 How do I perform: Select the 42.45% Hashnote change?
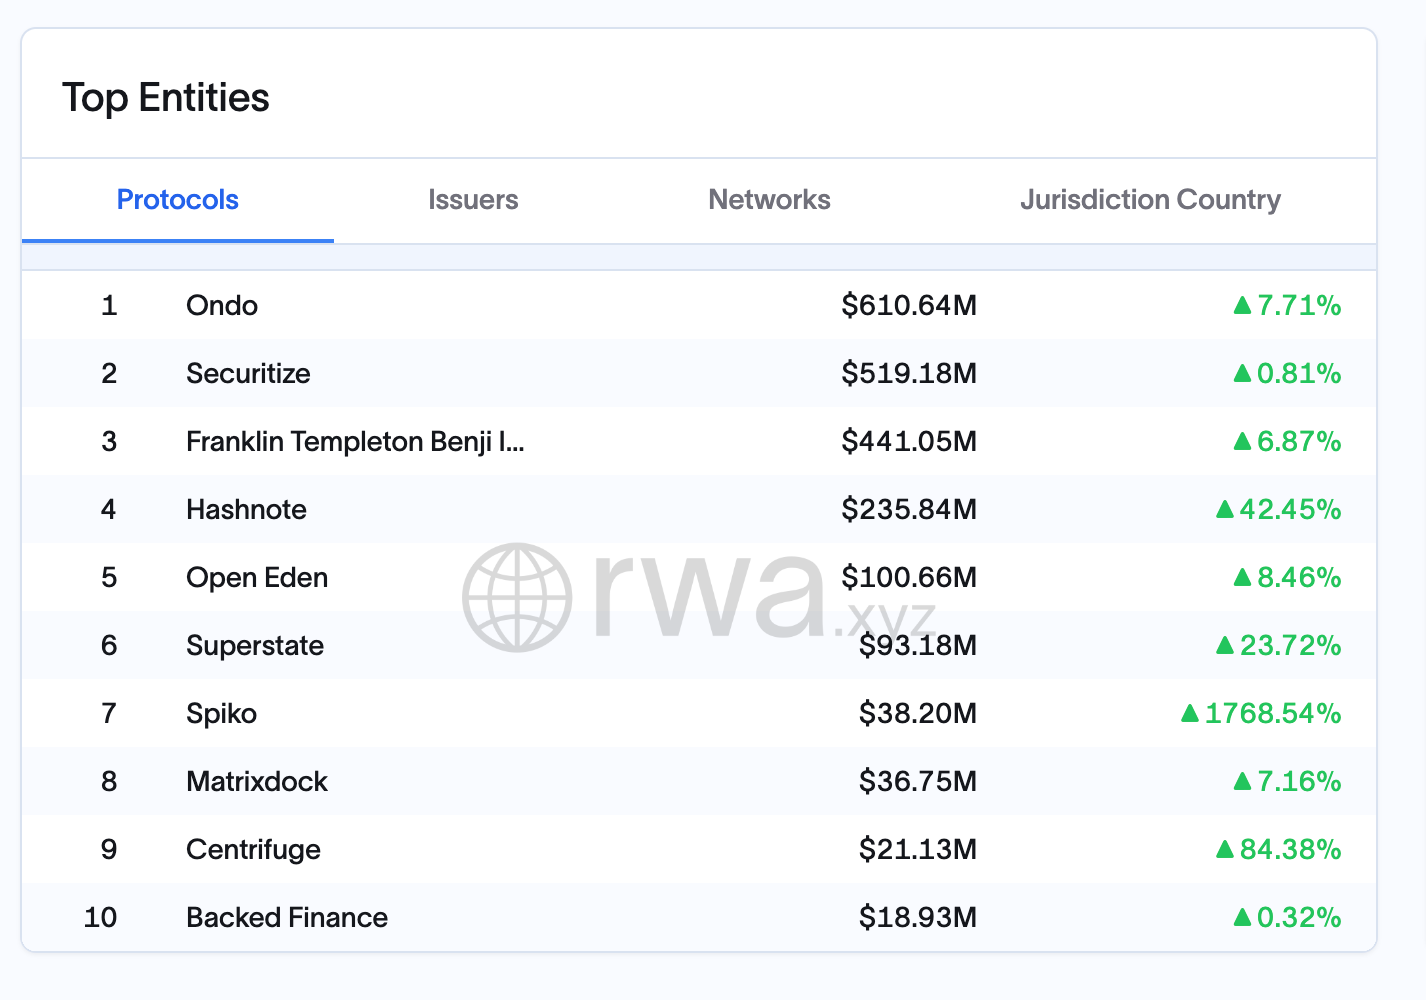[x=1290, y=510]
